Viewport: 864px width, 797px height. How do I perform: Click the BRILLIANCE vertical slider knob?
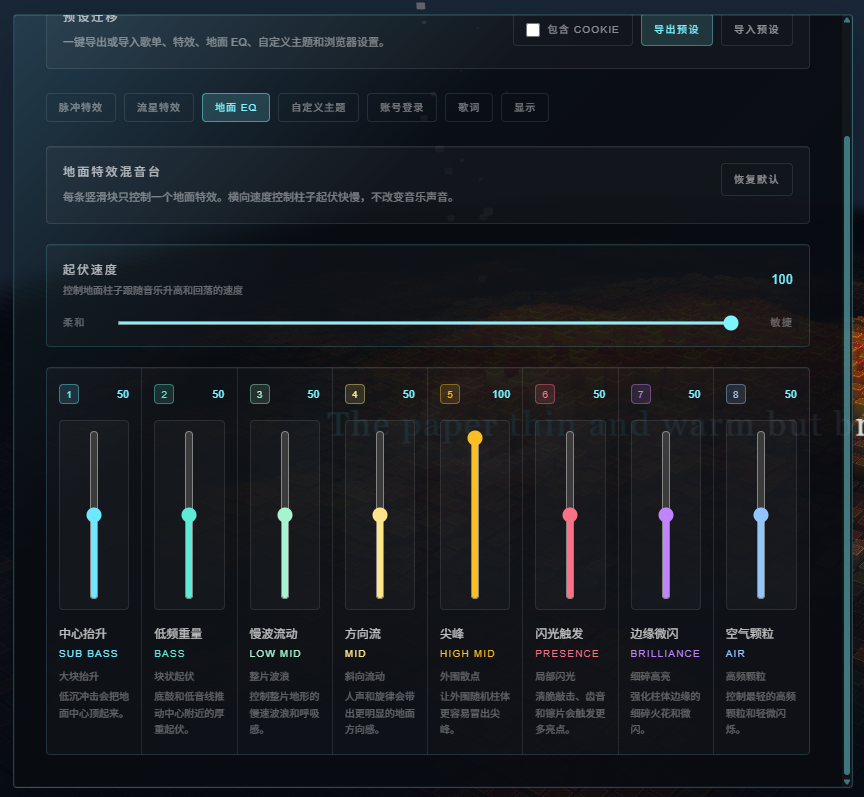tap(666, 515)
